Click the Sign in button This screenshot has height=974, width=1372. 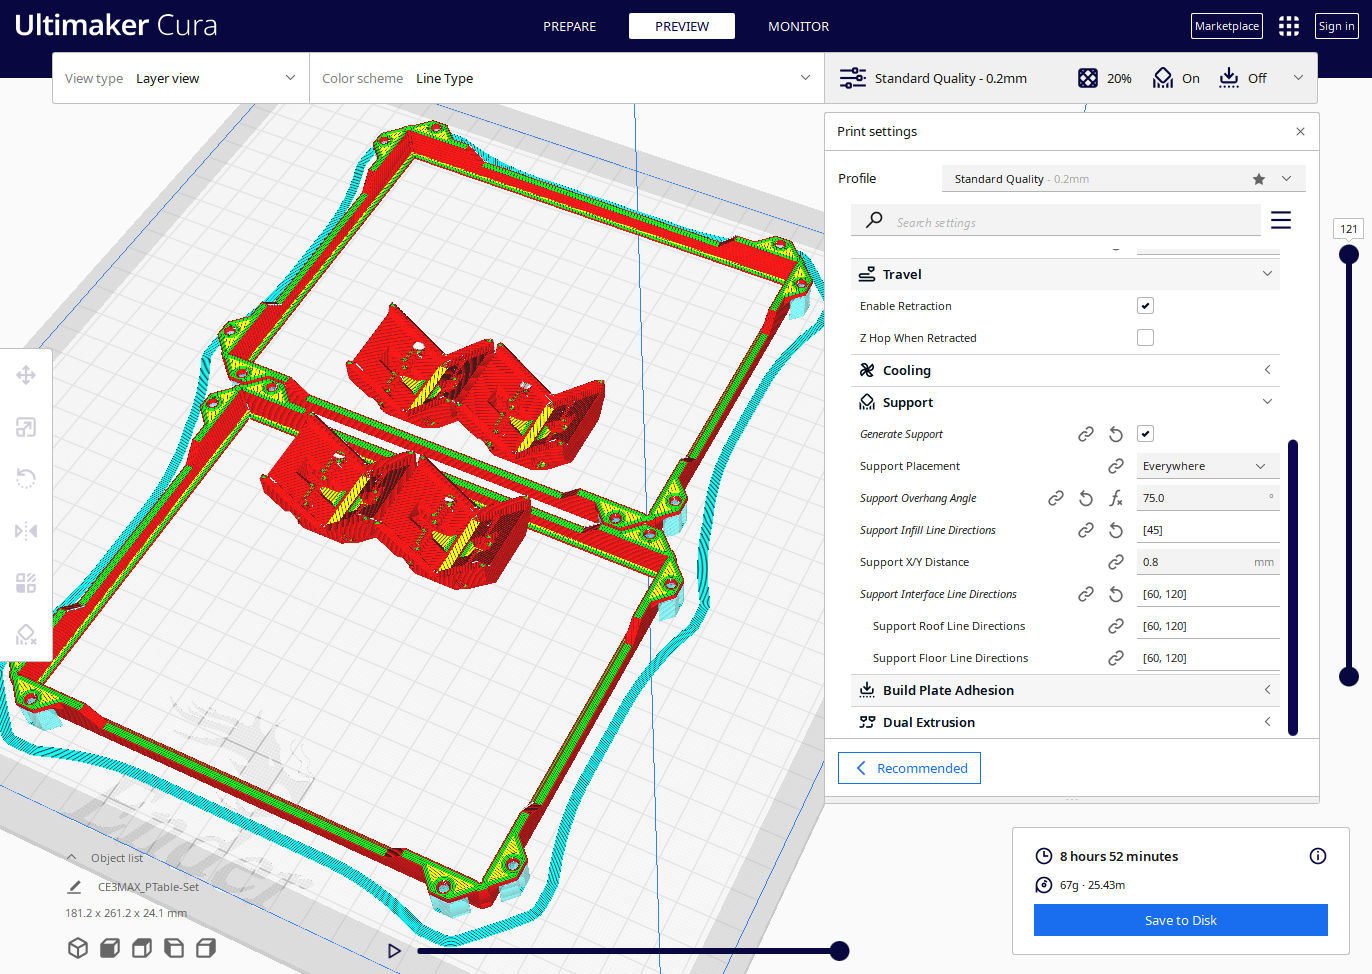(x=1337, y=26)
